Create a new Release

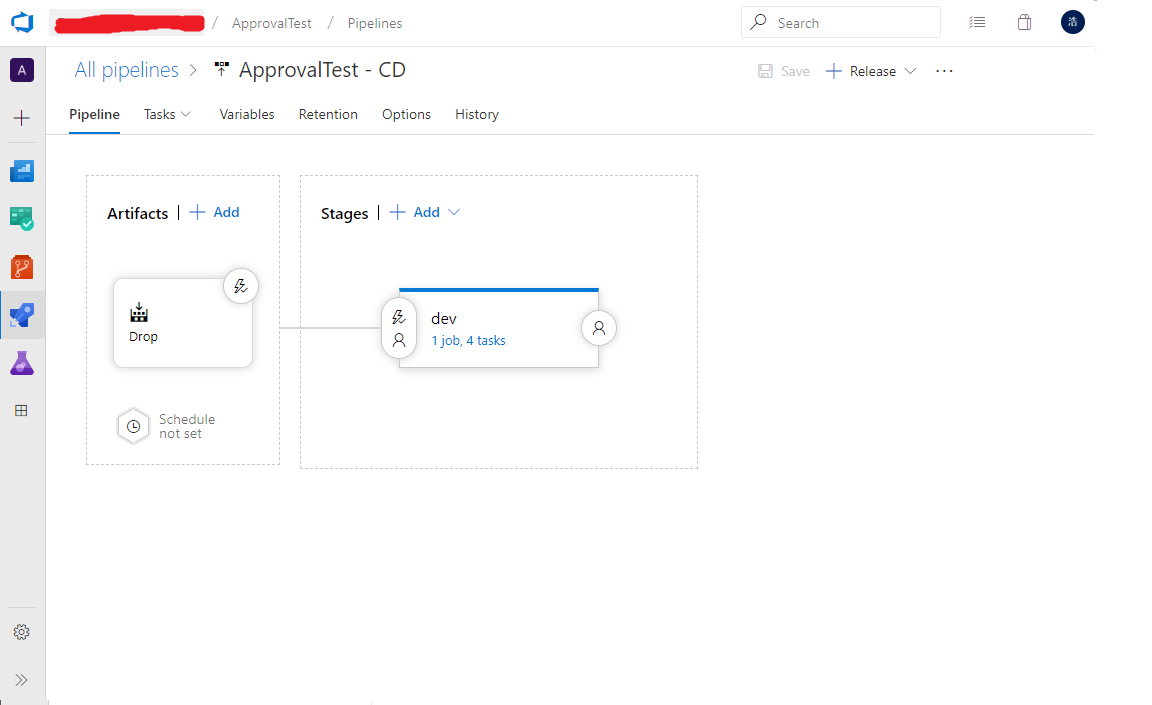tap(860, 71)
